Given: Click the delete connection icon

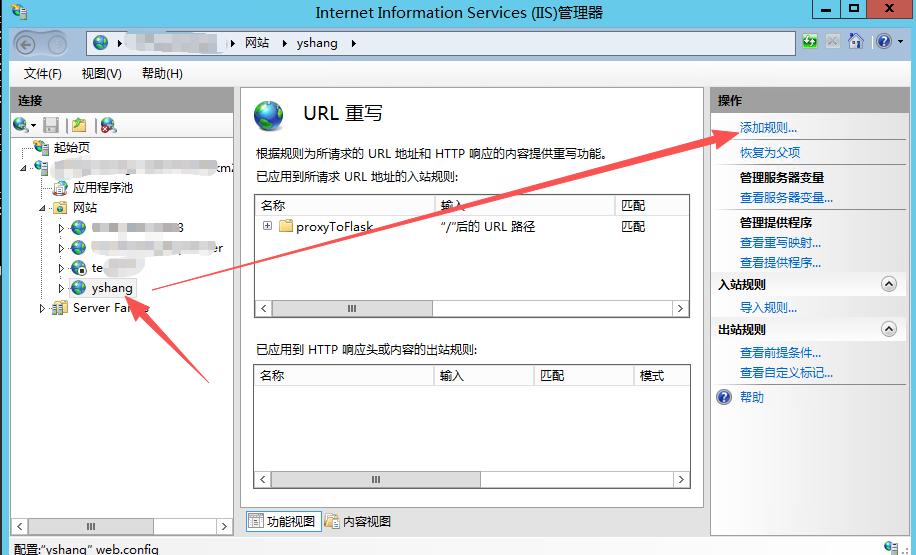Looking at the screenshot, I should [x=108, y=124].
